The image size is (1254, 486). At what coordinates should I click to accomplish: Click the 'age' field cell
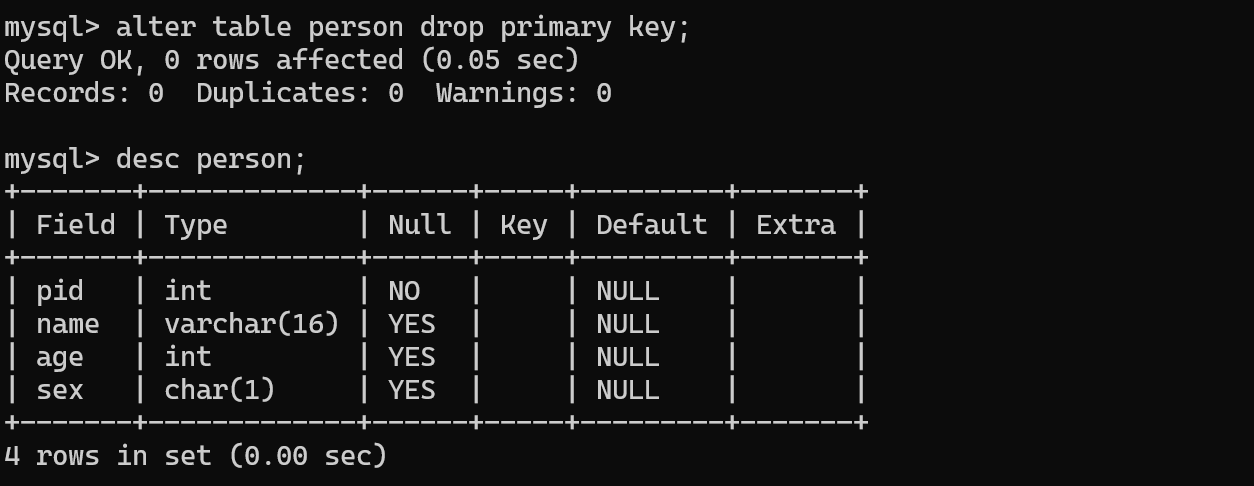coord(60,358)
